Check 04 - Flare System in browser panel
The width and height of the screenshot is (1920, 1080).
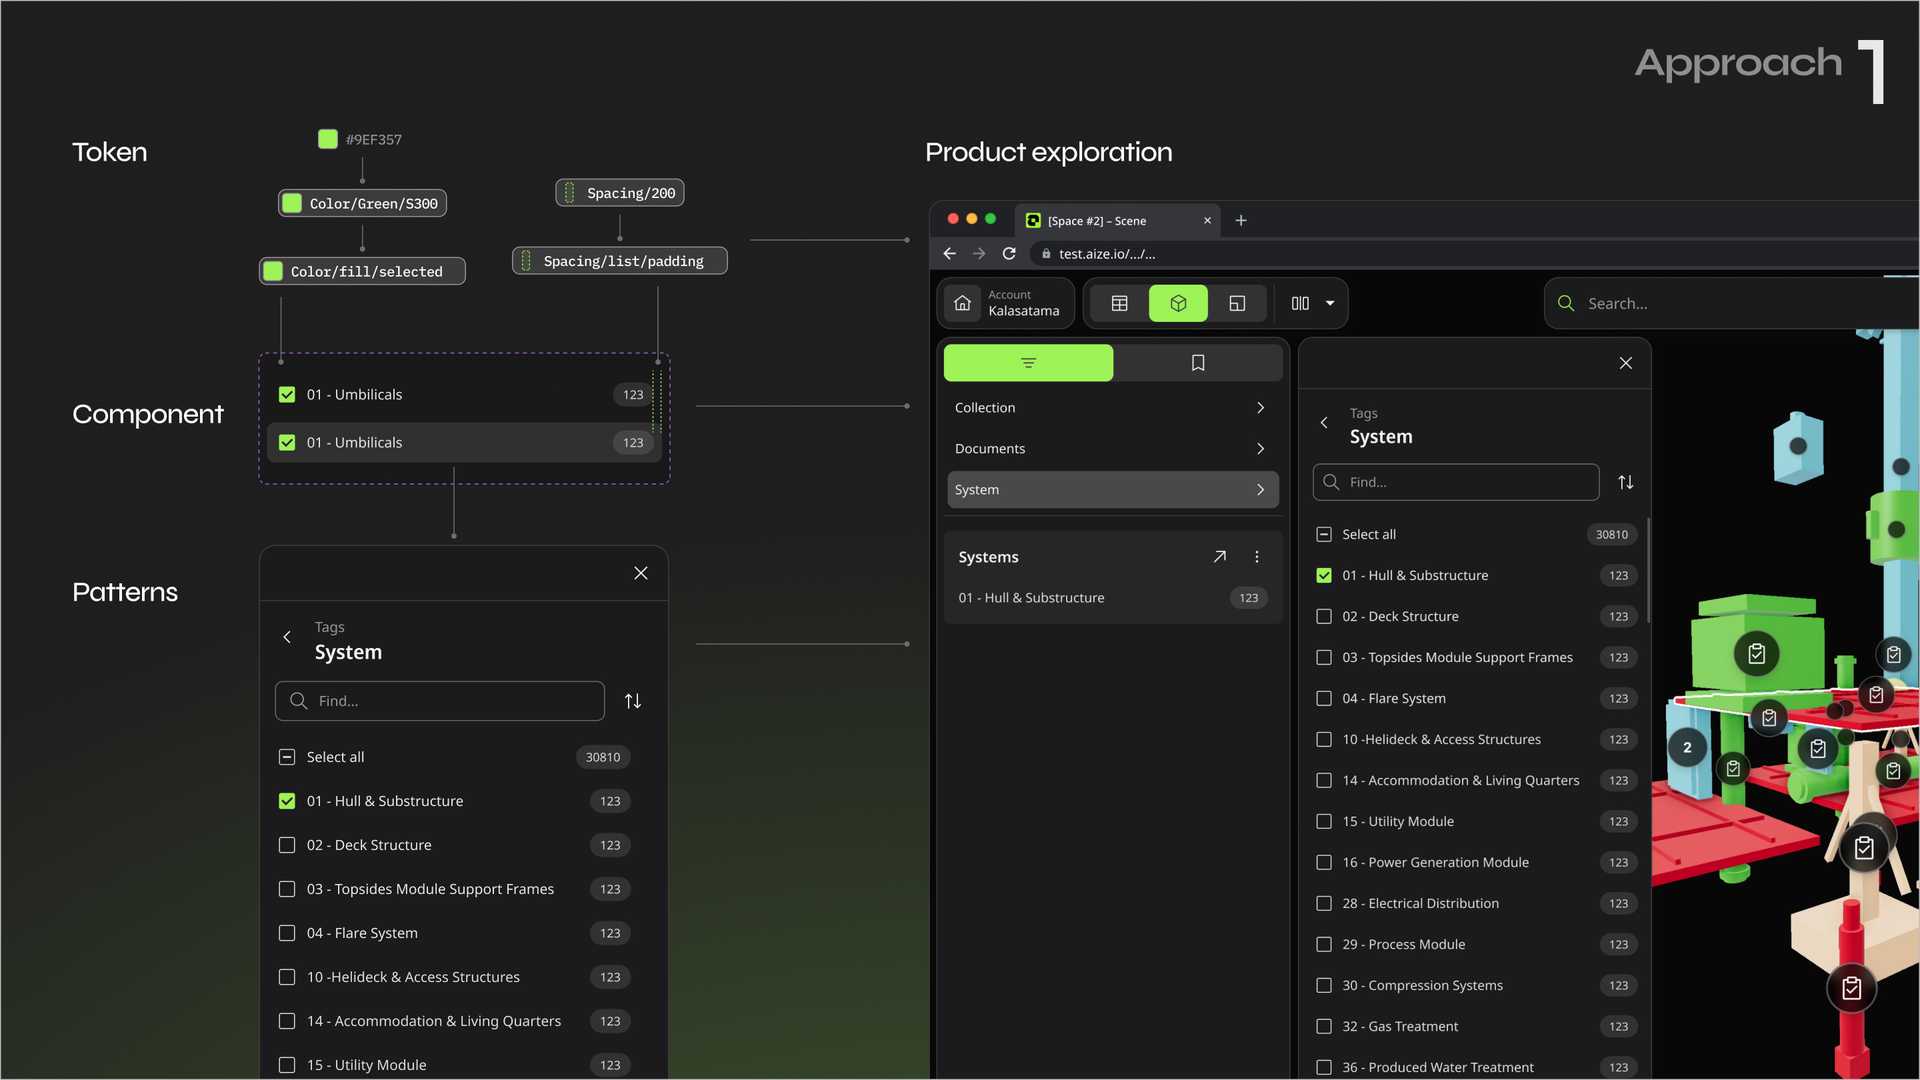click(x=1324, y=698)
